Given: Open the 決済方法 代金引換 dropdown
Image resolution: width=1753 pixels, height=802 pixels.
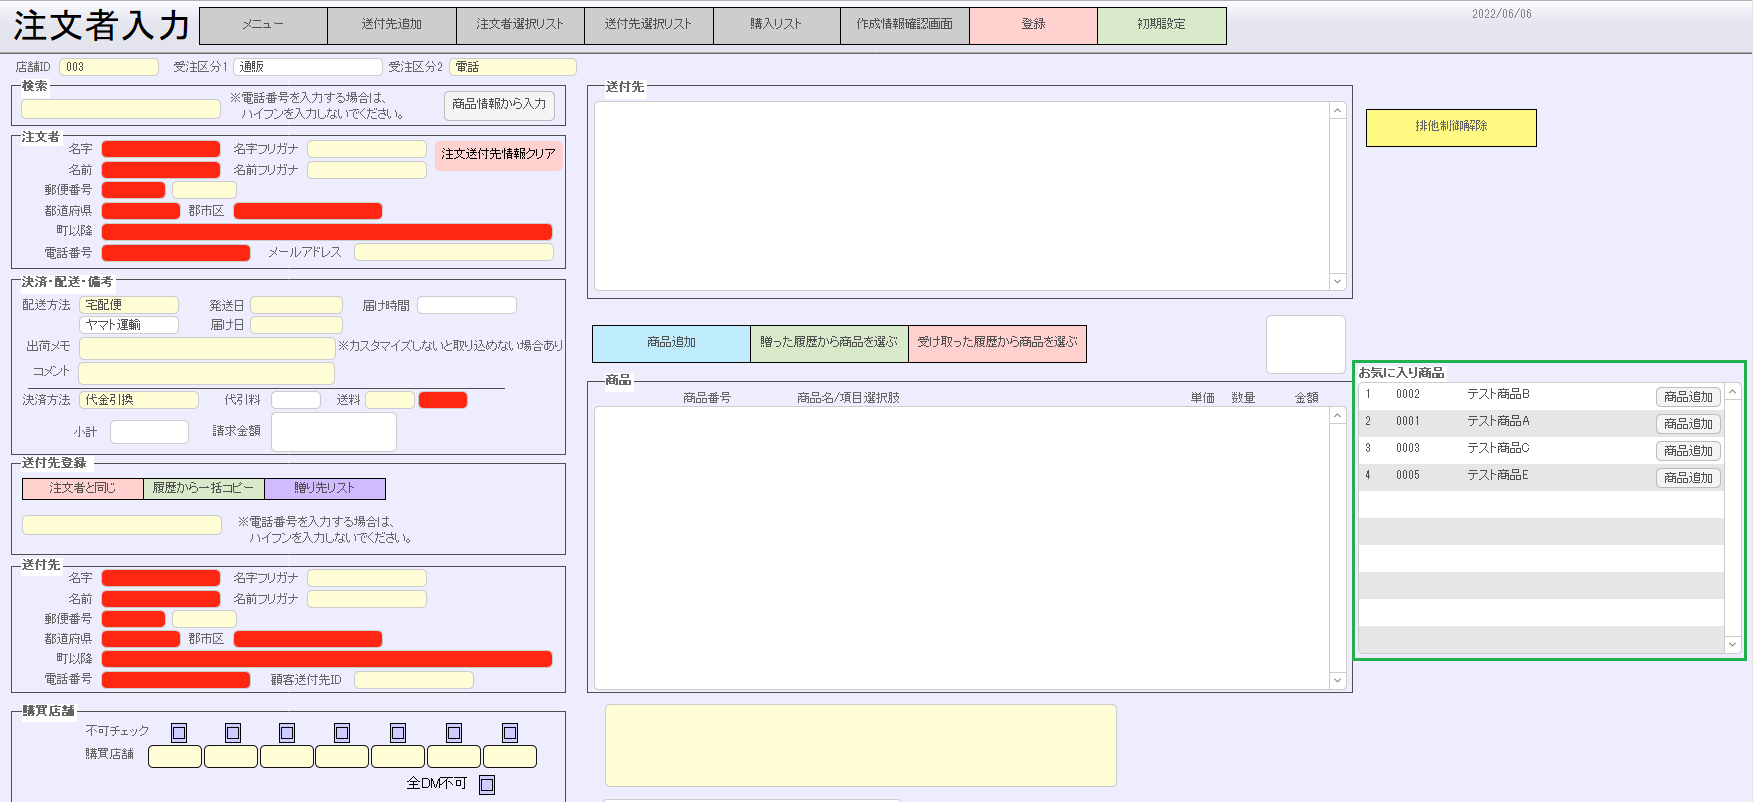Looking at the screenshot, I should point(139,400).
